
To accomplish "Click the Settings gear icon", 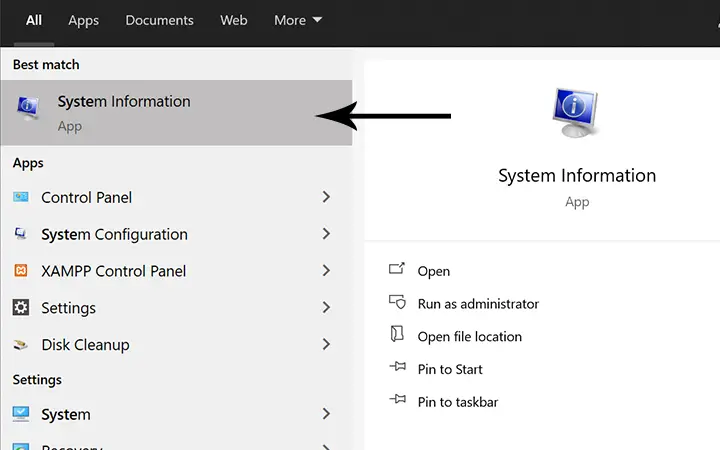I will pyautogui.click(x=21, y=307).
